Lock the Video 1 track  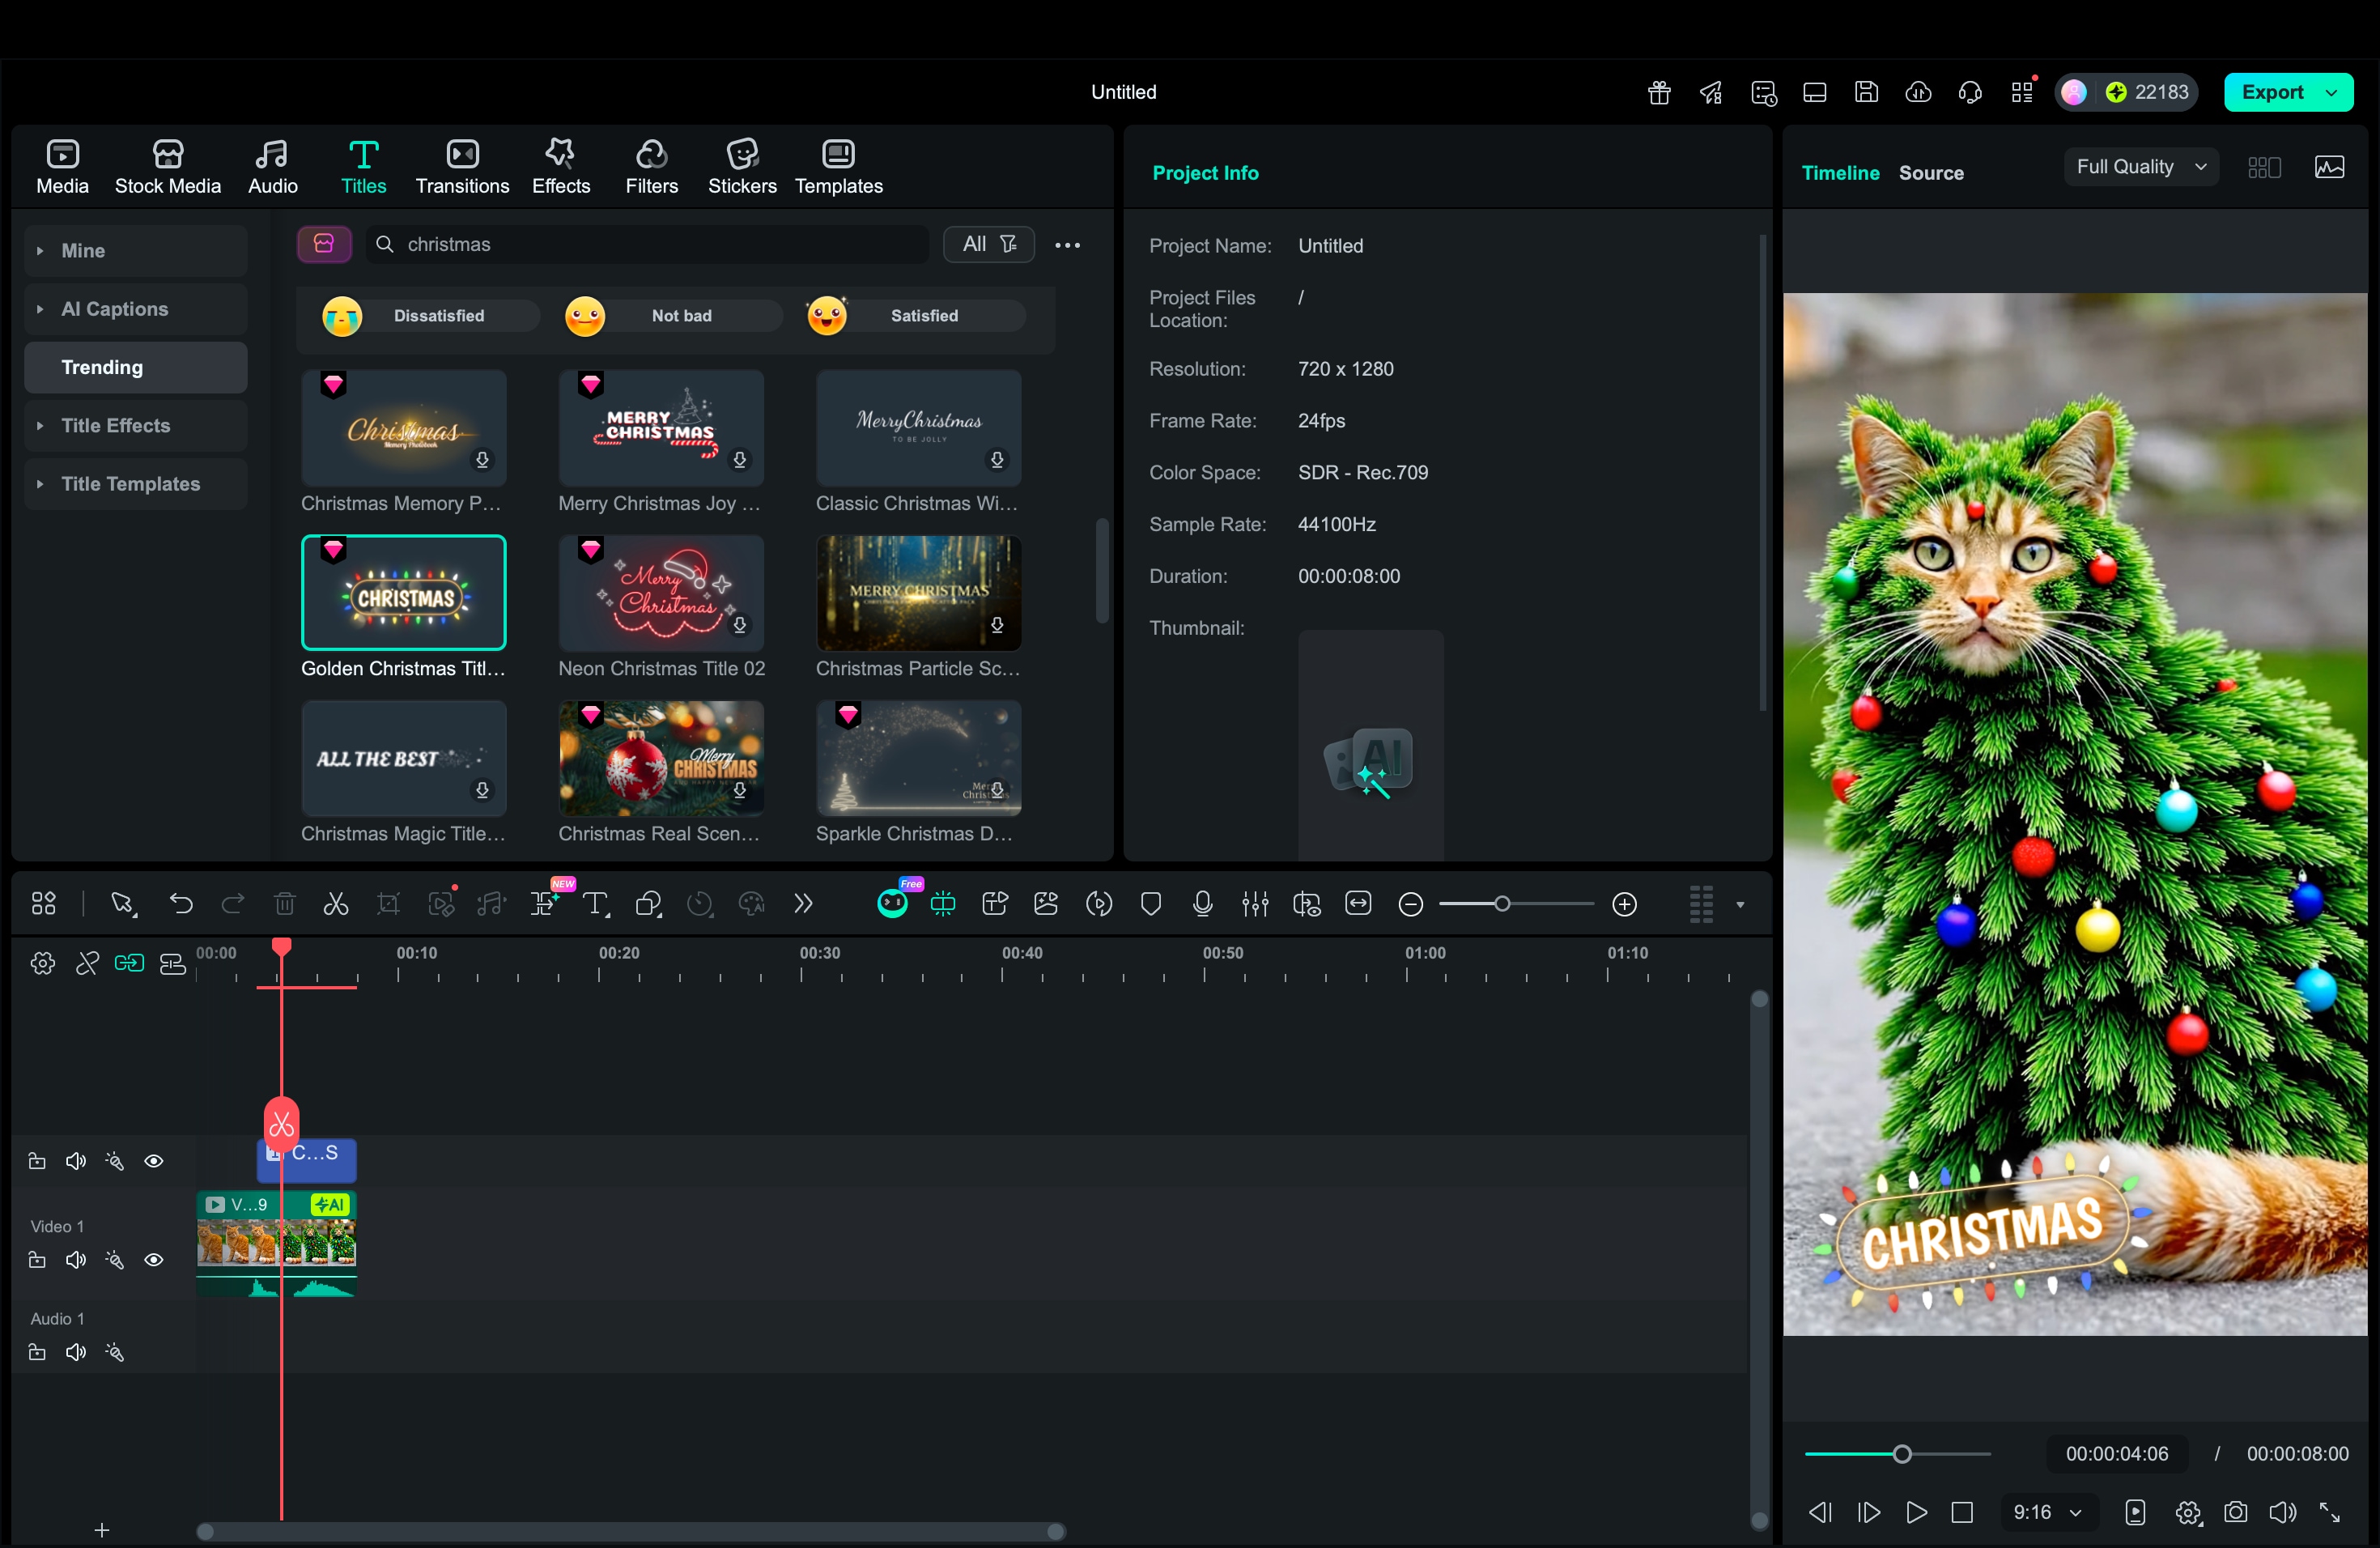pos(37,1260)
